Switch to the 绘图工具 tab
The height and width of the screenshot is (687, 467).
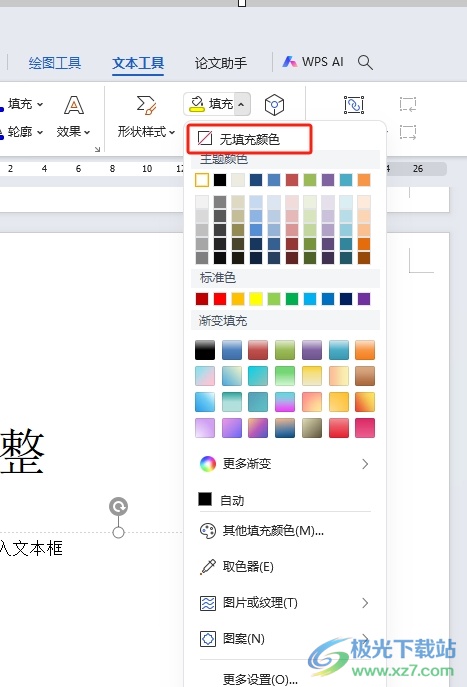[55, 63]
